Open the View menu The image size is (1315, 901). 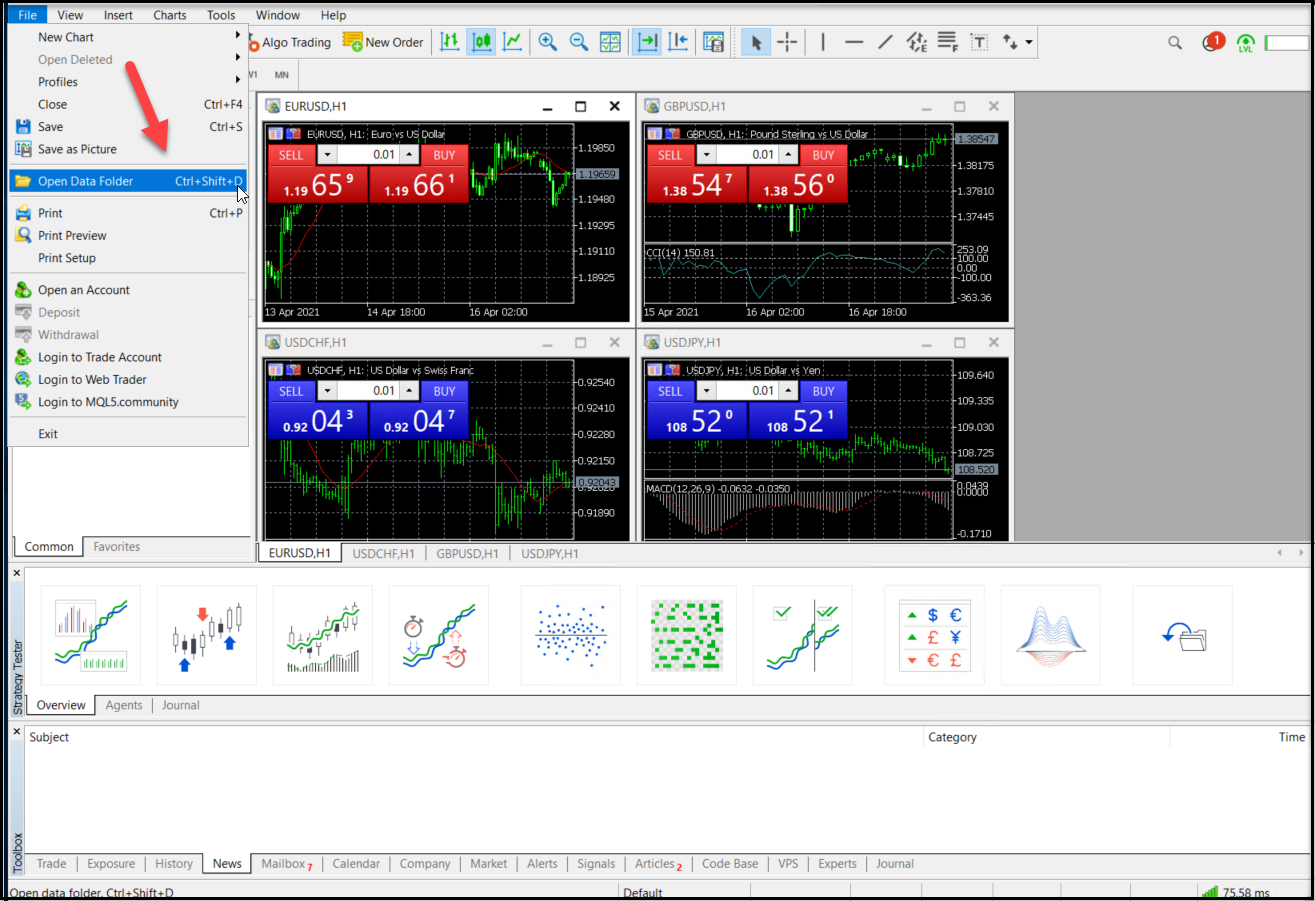[70, 15]
